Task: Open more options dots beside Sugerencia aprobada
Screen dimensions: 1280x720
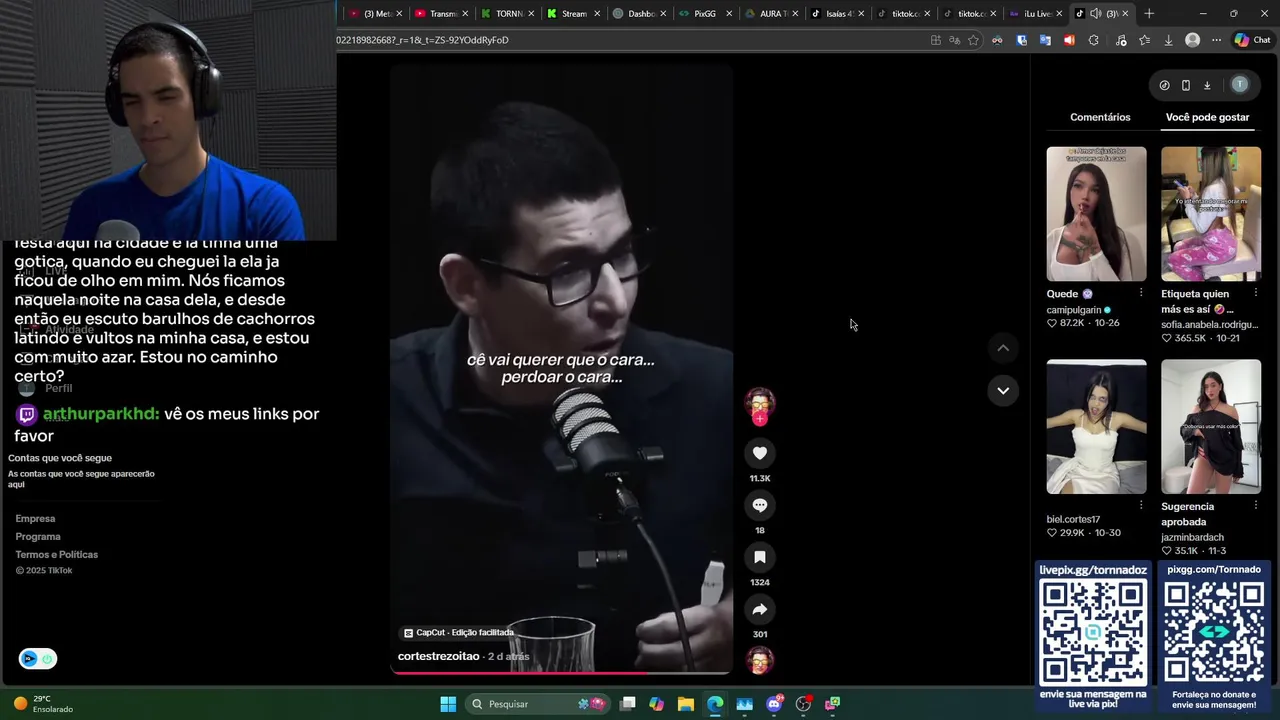Action: coord(1256,506)
